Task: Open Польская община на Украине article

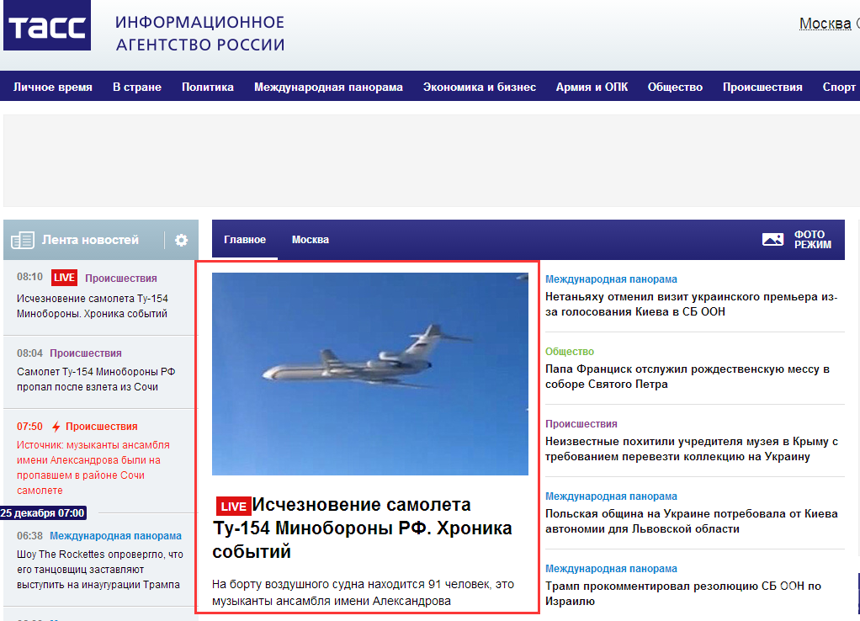Action: click(x=692, y=521)
